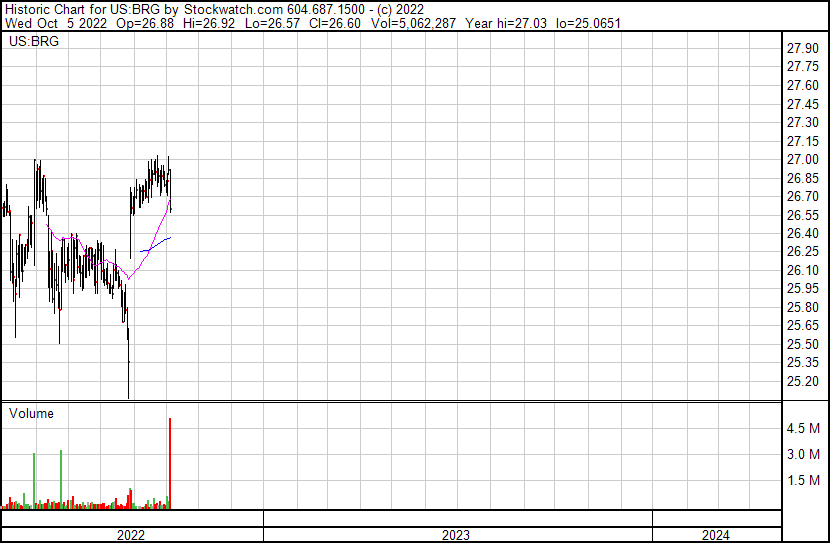Click the 25.20 price axis label
The height and width of the screenshot is (543, 830).
803,381
